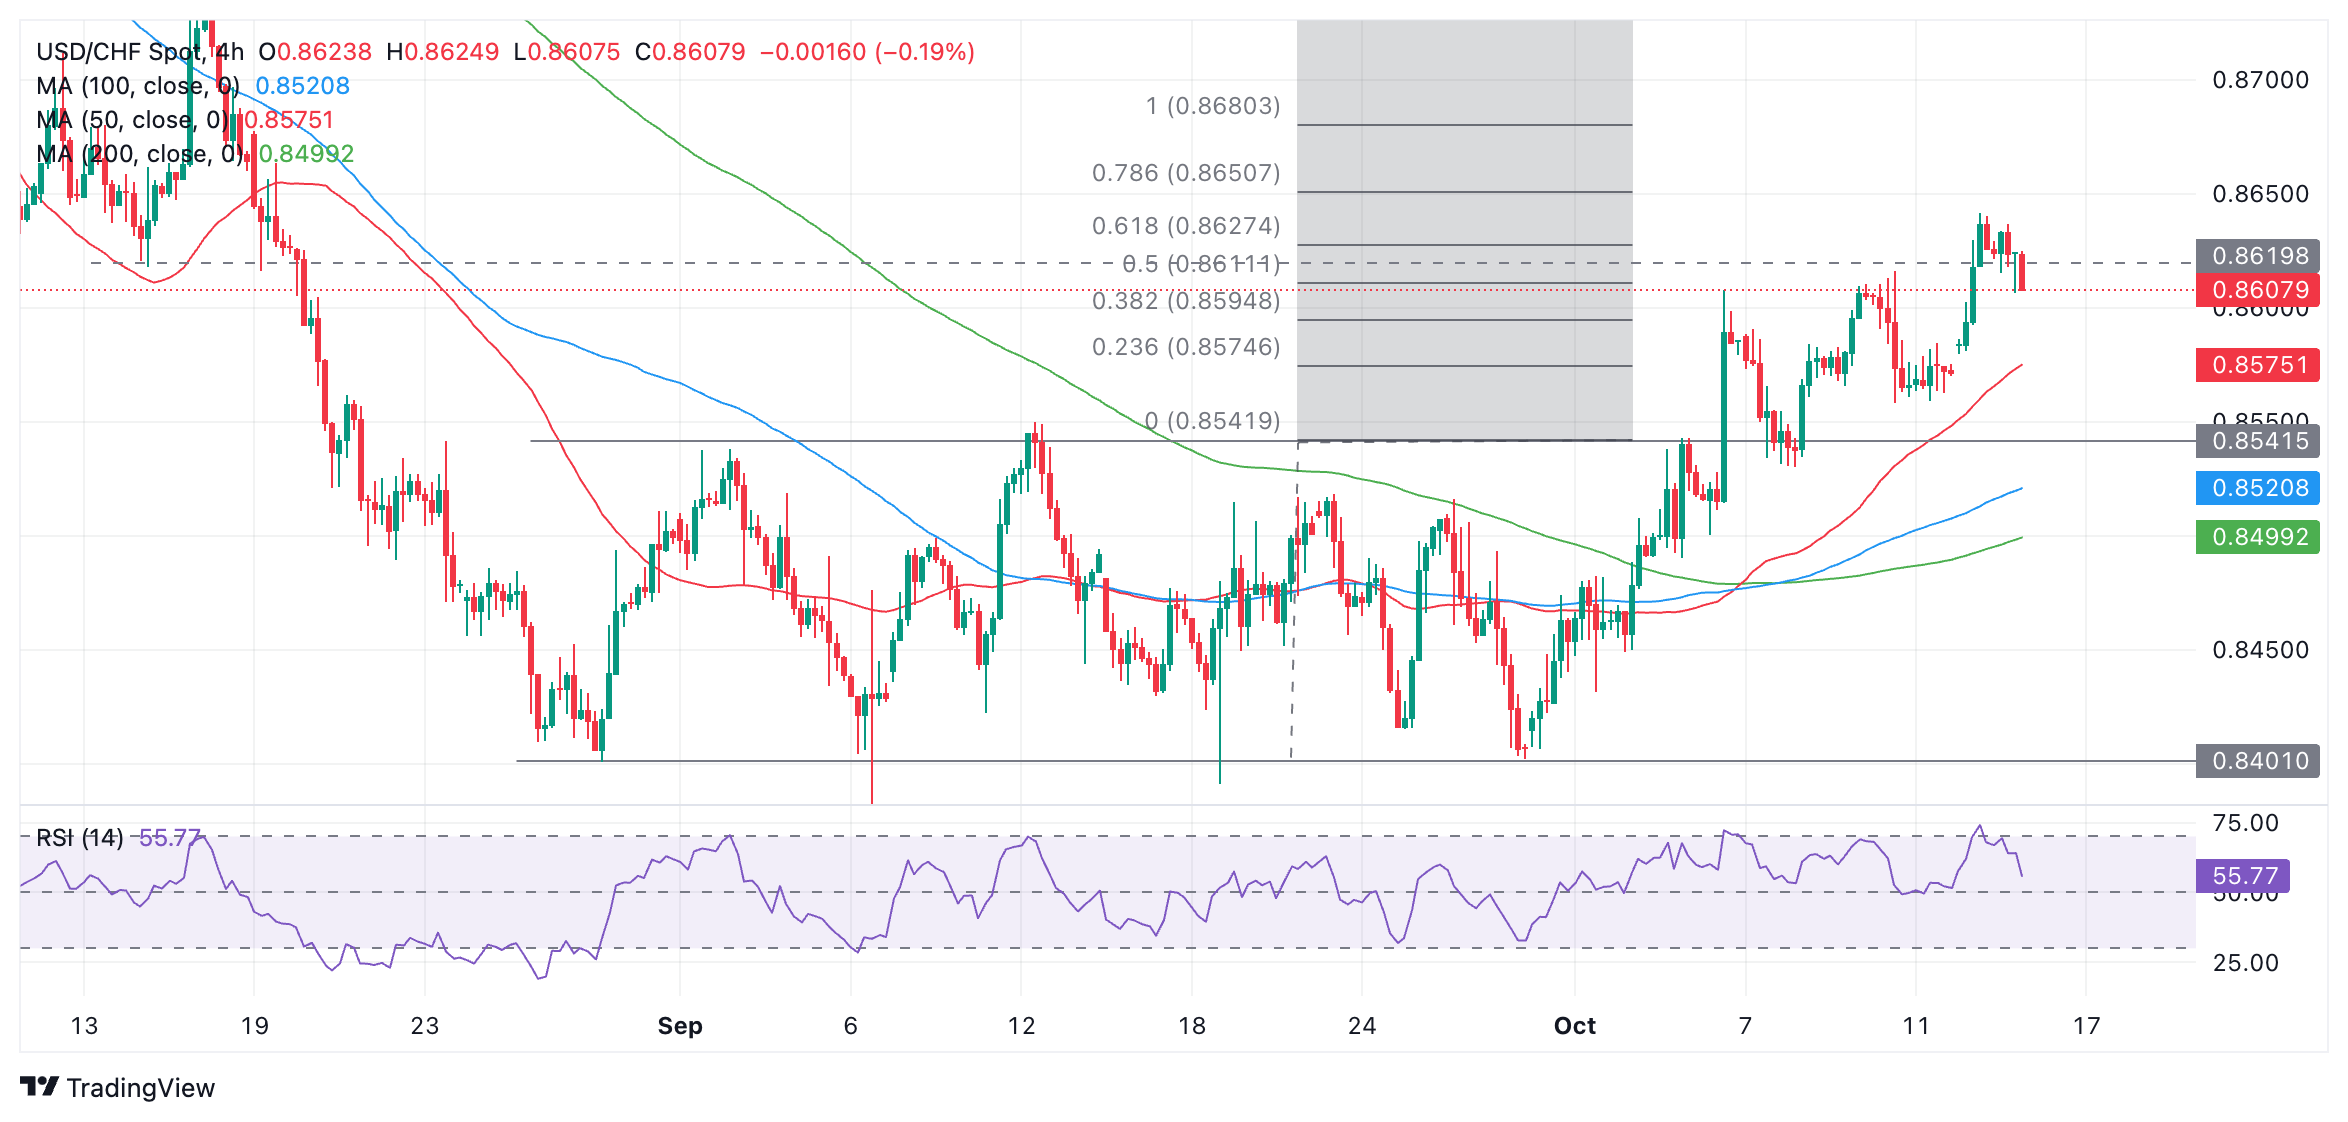Open the TradingView text link

click(140, 1088)
